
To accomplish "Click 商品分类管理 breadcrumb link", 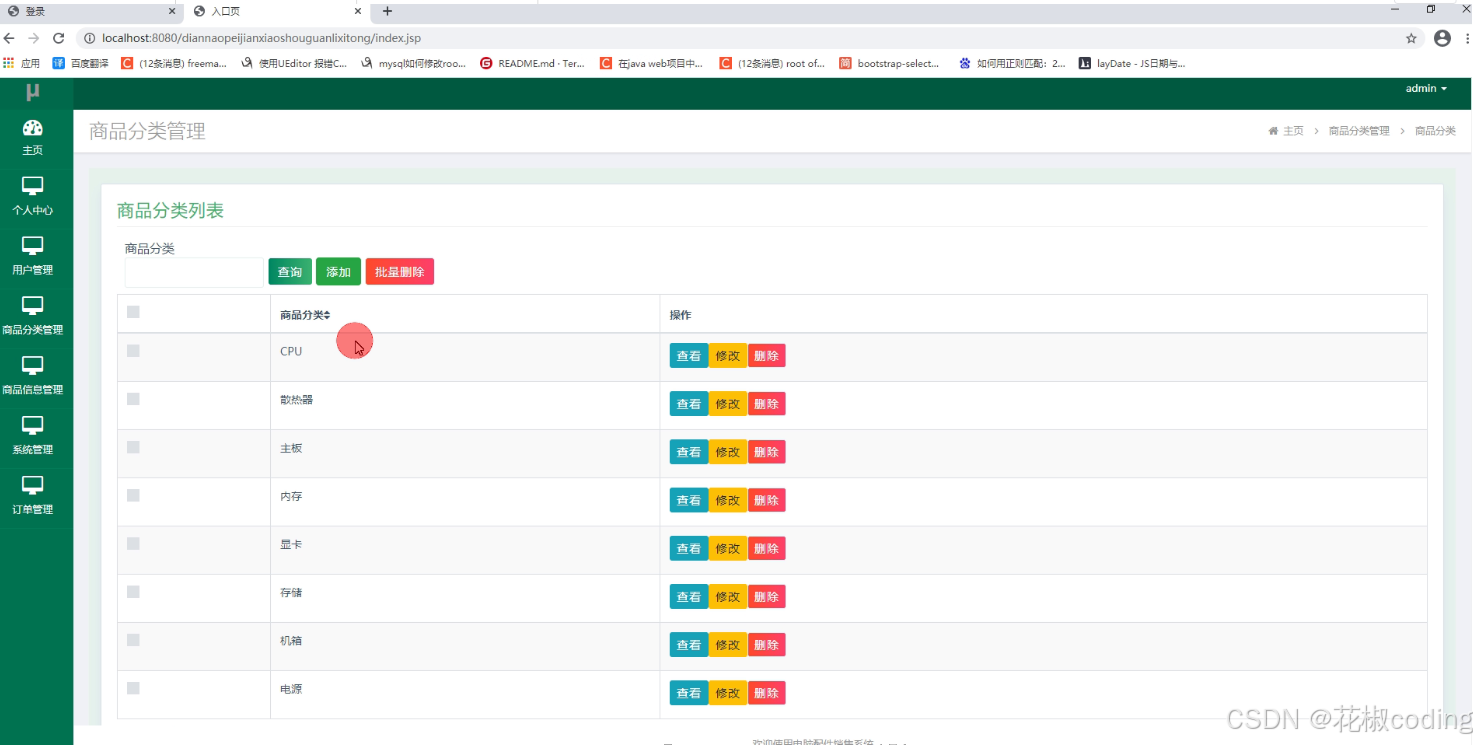I will tap(1359, 131).
